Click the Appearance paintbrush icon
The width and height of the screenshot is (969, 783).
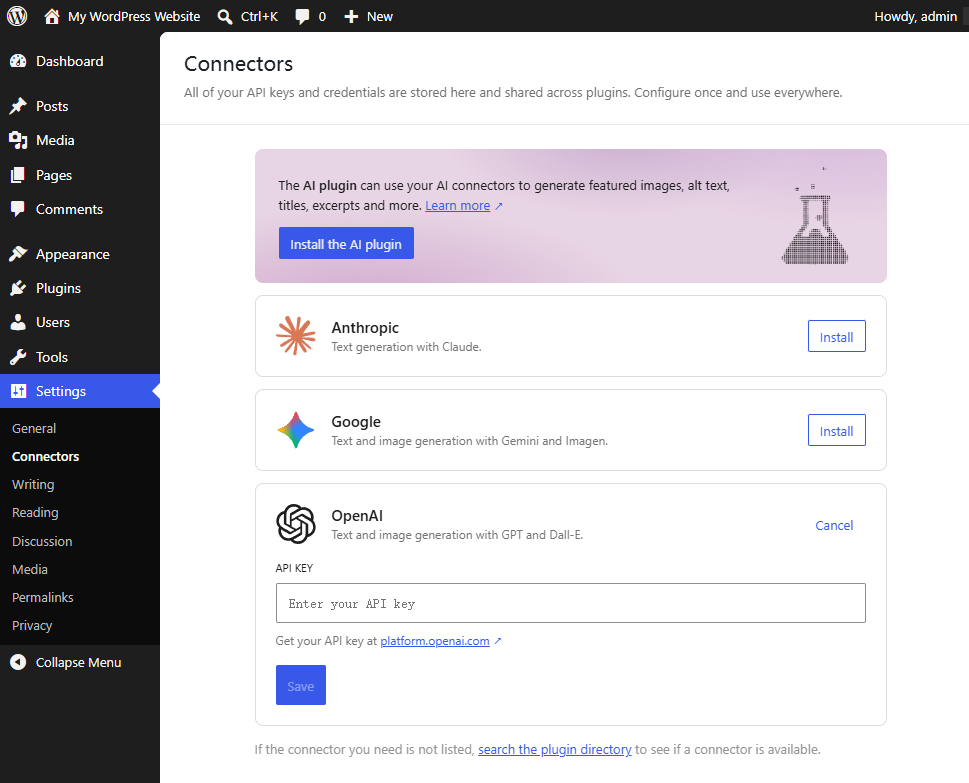point(19,254)
